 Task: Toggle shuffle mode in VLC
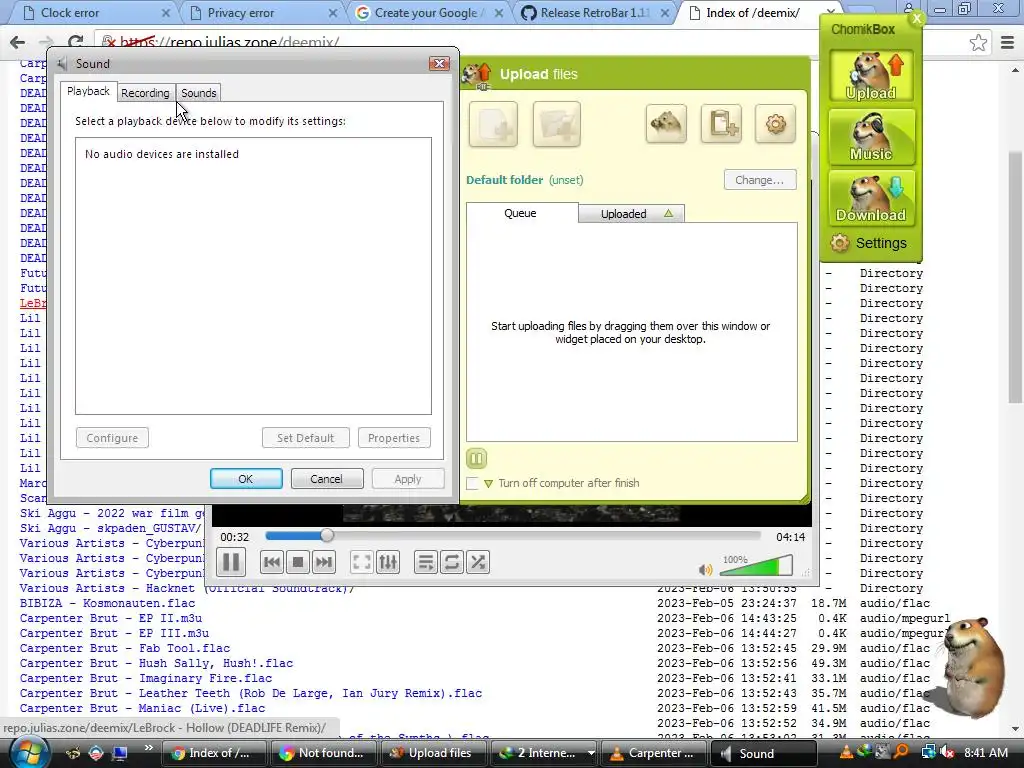pyautogui.click(x=477, y=562)
